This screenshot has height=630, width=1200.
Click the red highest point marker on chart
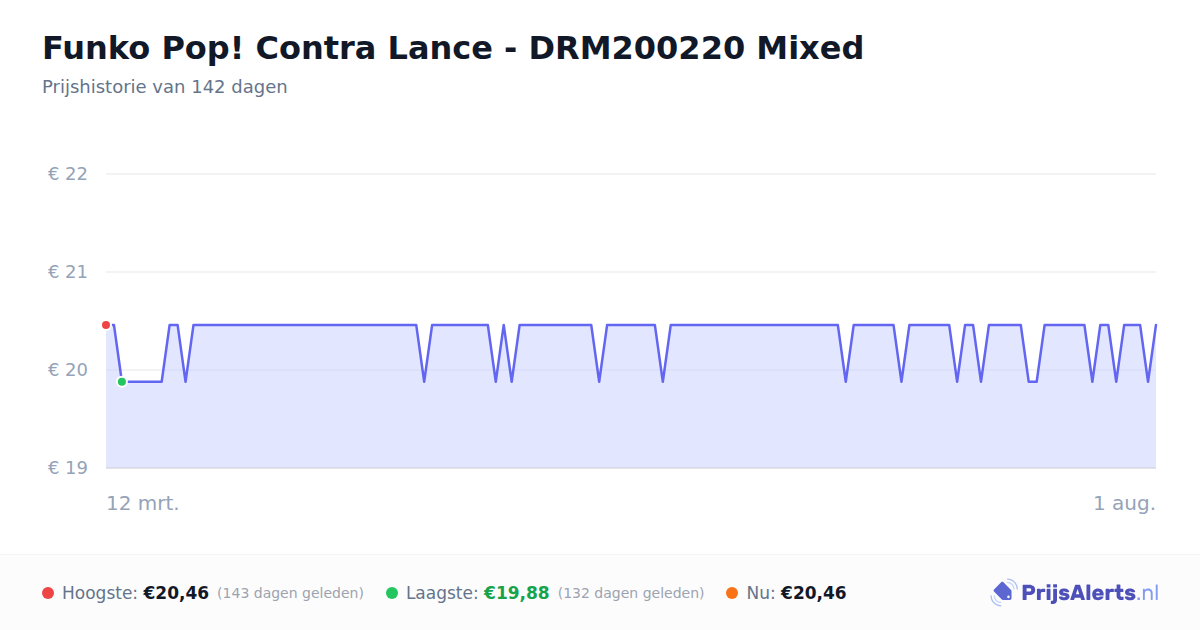coord(106,325)
